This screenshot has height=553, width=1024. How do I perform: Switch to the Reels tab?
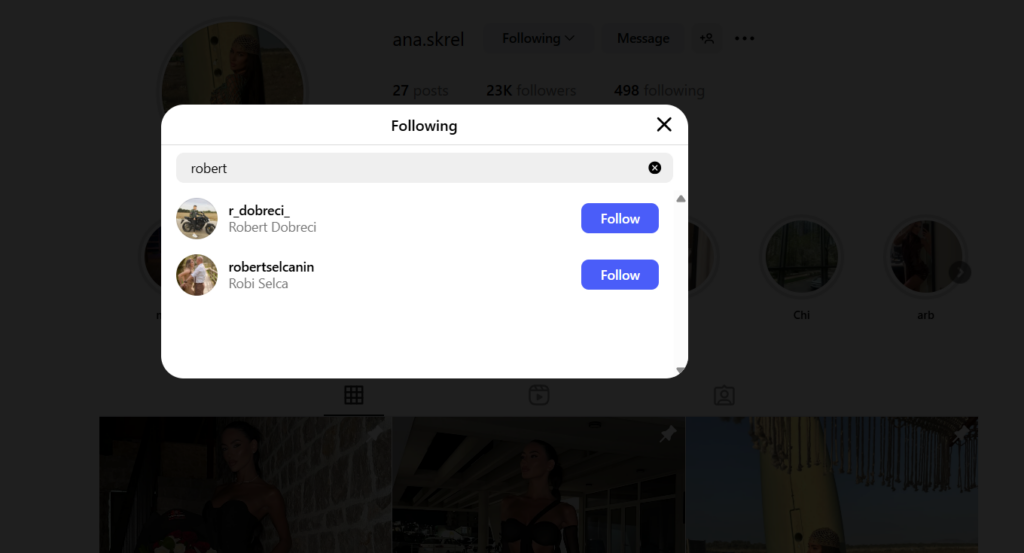pyautogui.click(x=539, y=395)
